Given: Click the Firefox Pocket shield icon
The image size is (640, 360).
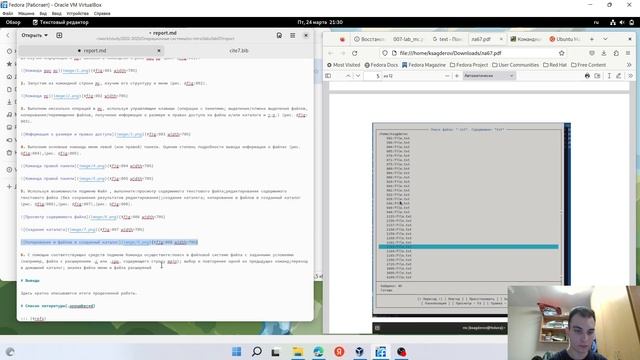Looking at the screenshot, I should [x=592, y=53].
